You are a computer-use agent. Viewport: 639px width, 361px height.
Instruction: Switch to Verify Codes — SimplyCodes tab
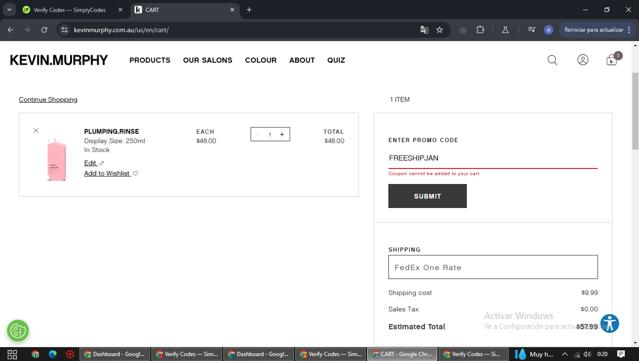pyautogui.click(x=69, y=10)
